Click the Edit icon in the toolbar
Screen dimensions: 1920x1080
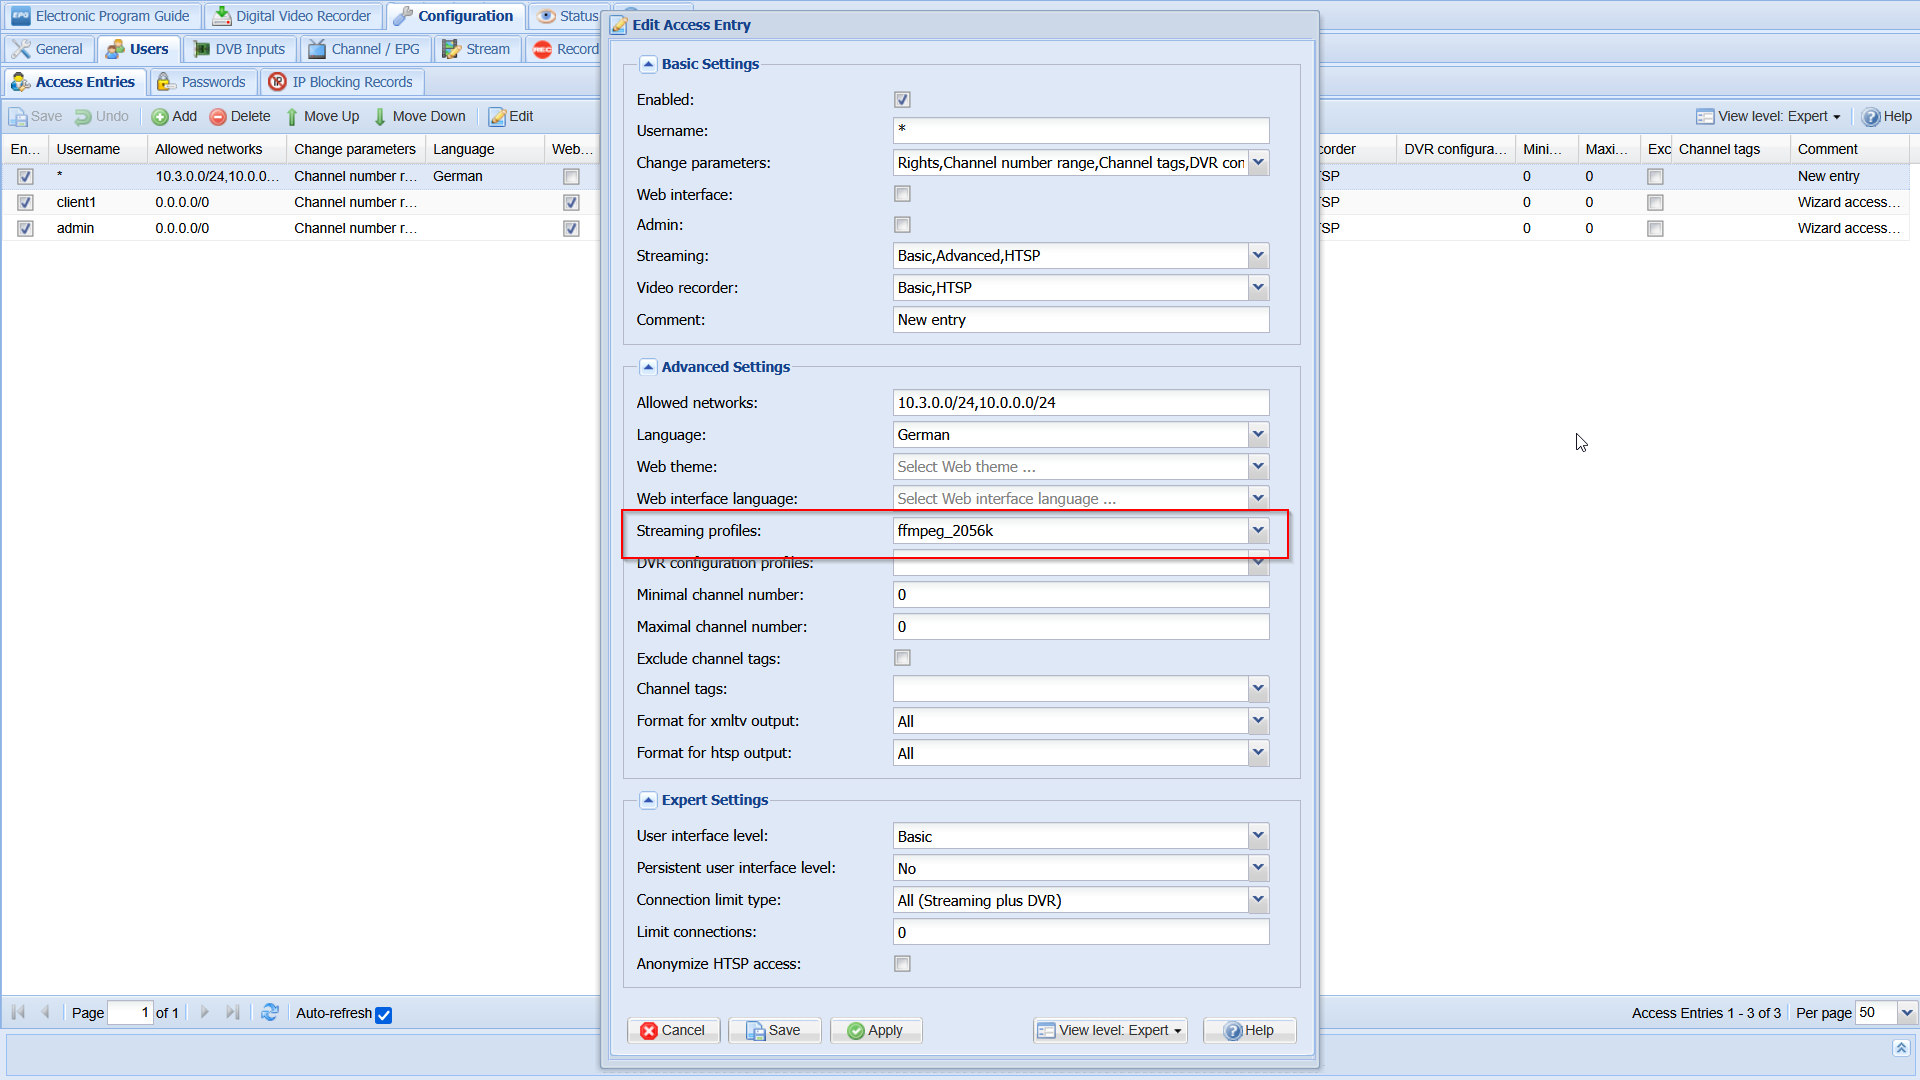pos(497,117)
